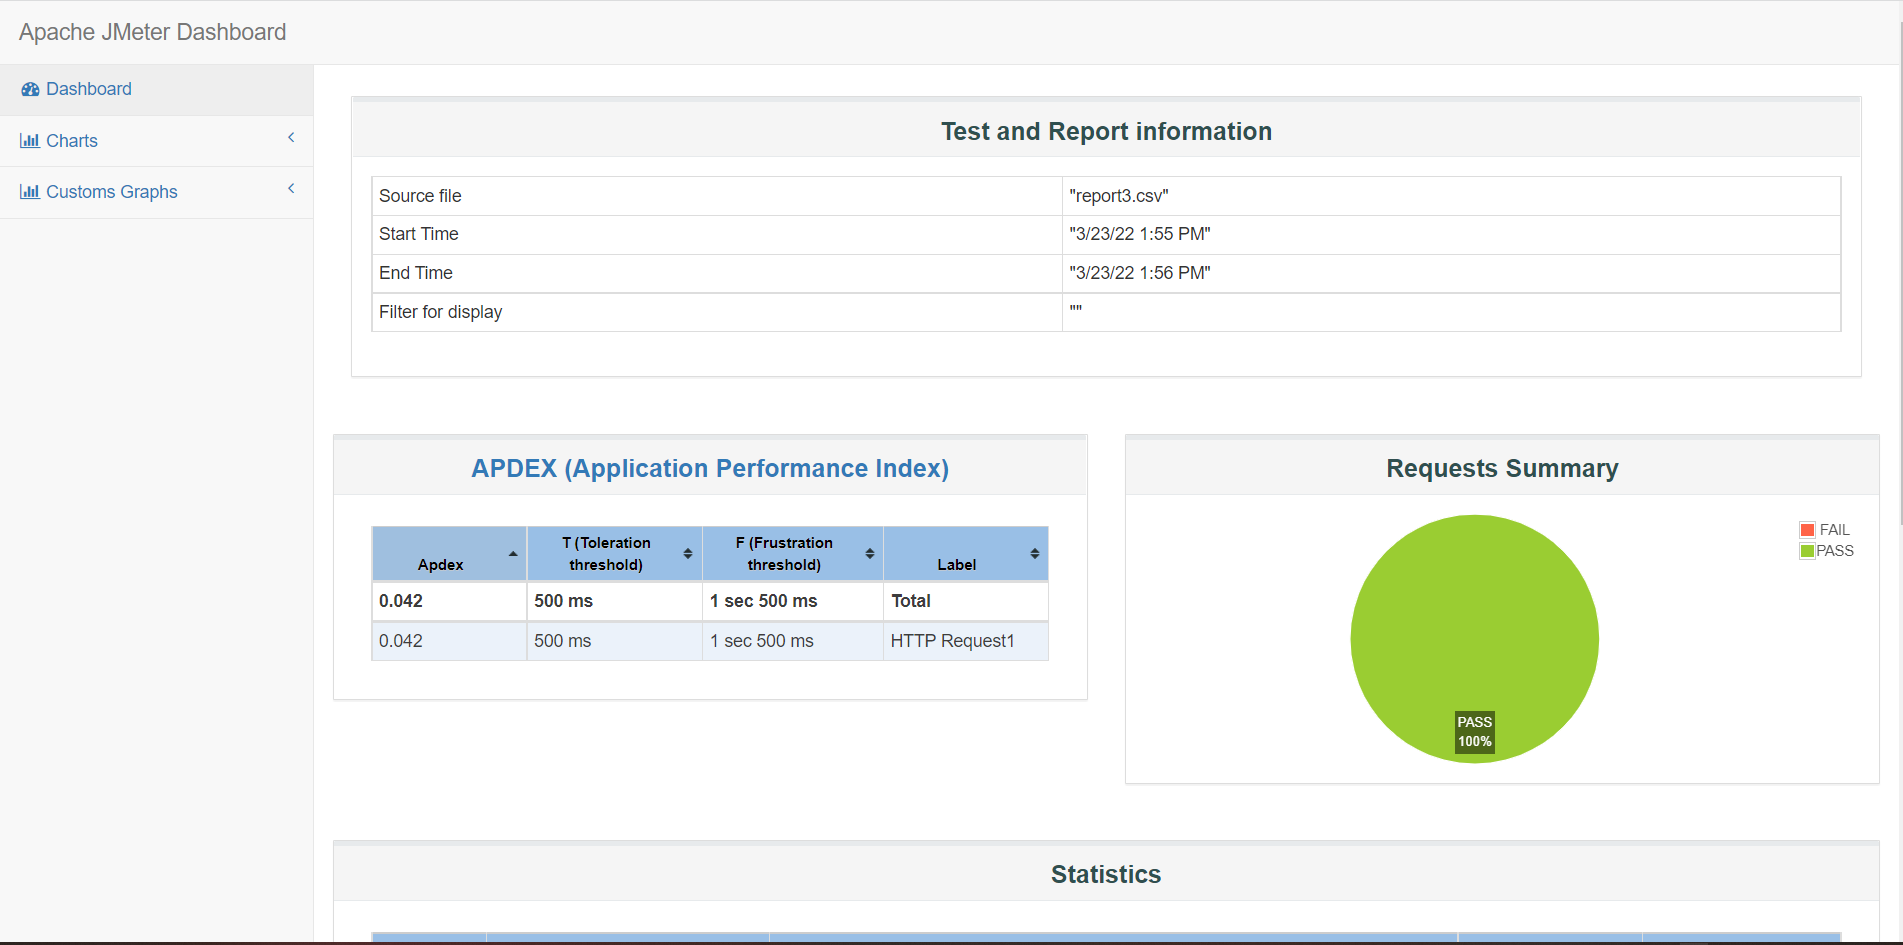The width and height of the screenshot is (1903, 945).
Task: Click the Apache JMeter Dashboard title link
Action: 151,31
